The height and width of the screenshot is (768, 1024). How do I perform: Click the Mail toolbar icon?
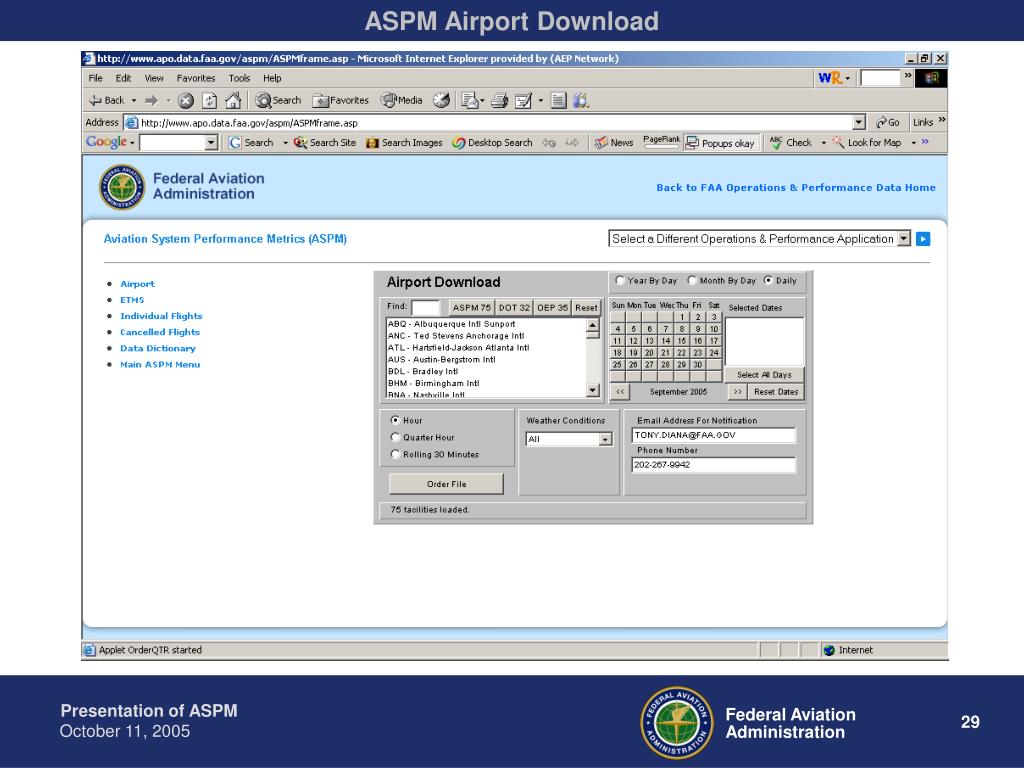[469, 101]
